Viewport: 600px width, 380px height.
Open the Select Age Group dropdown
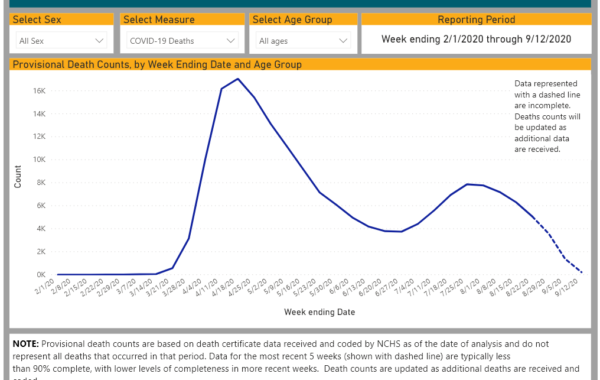(x=303, y=41)
